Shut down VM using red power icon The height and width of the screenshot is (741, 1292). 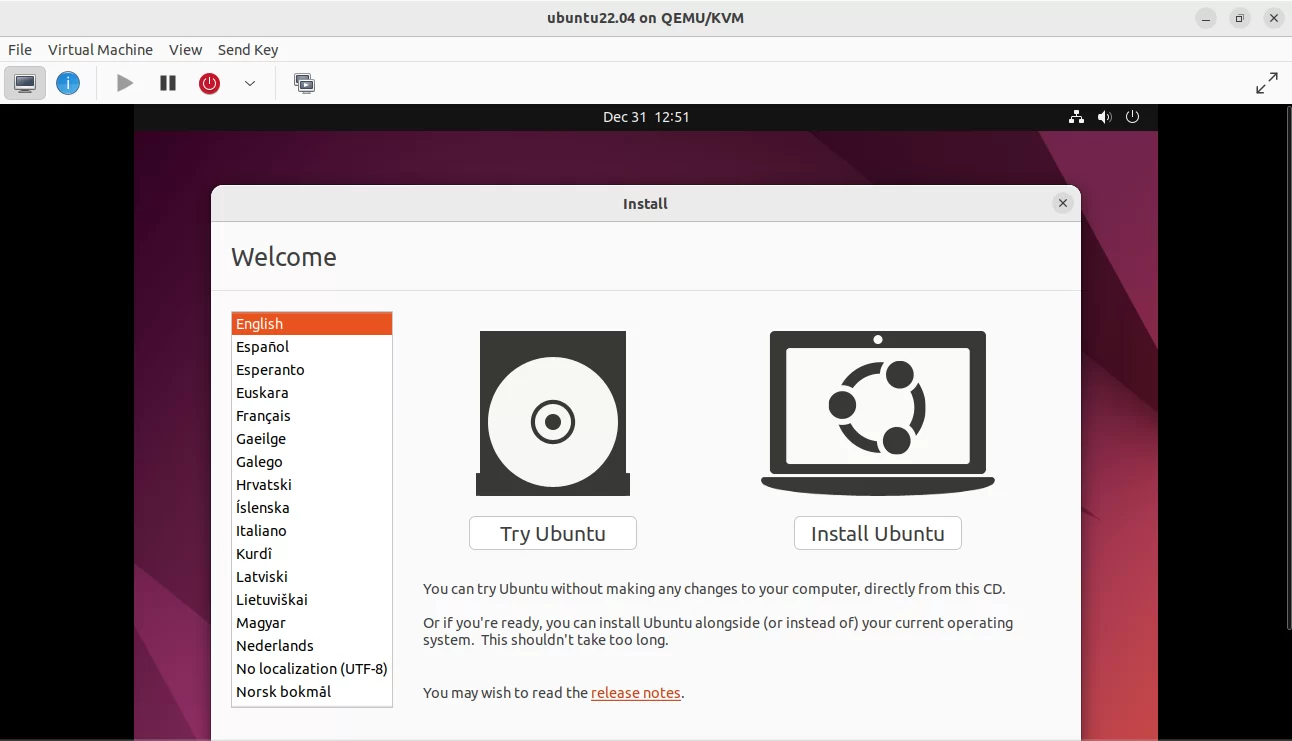click(x=209, y=83)
